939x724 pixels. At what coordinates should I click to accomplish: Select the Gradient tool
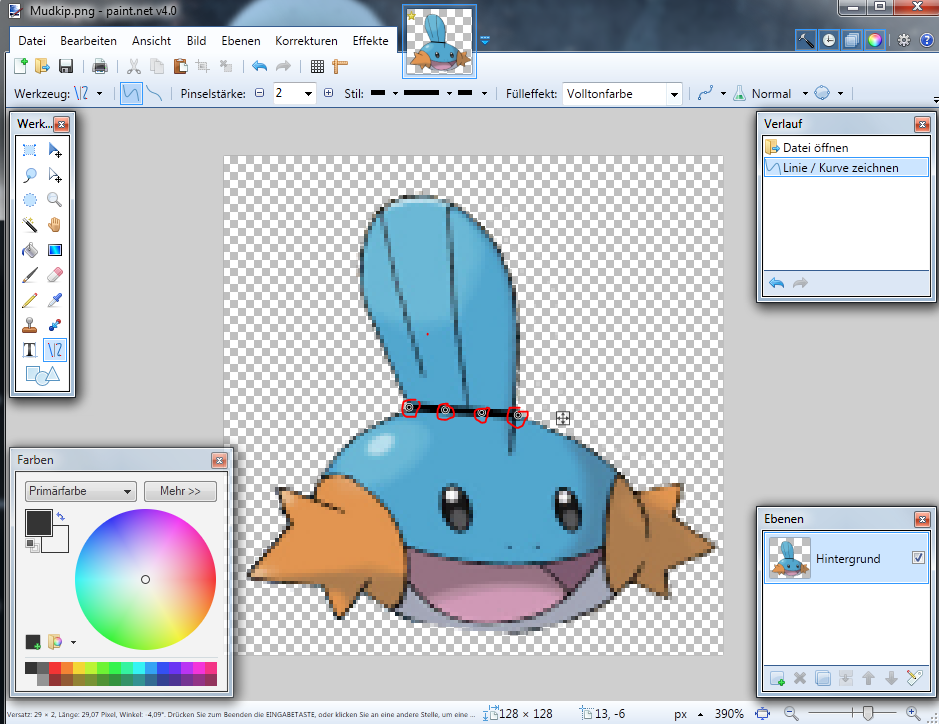(54, 250)
